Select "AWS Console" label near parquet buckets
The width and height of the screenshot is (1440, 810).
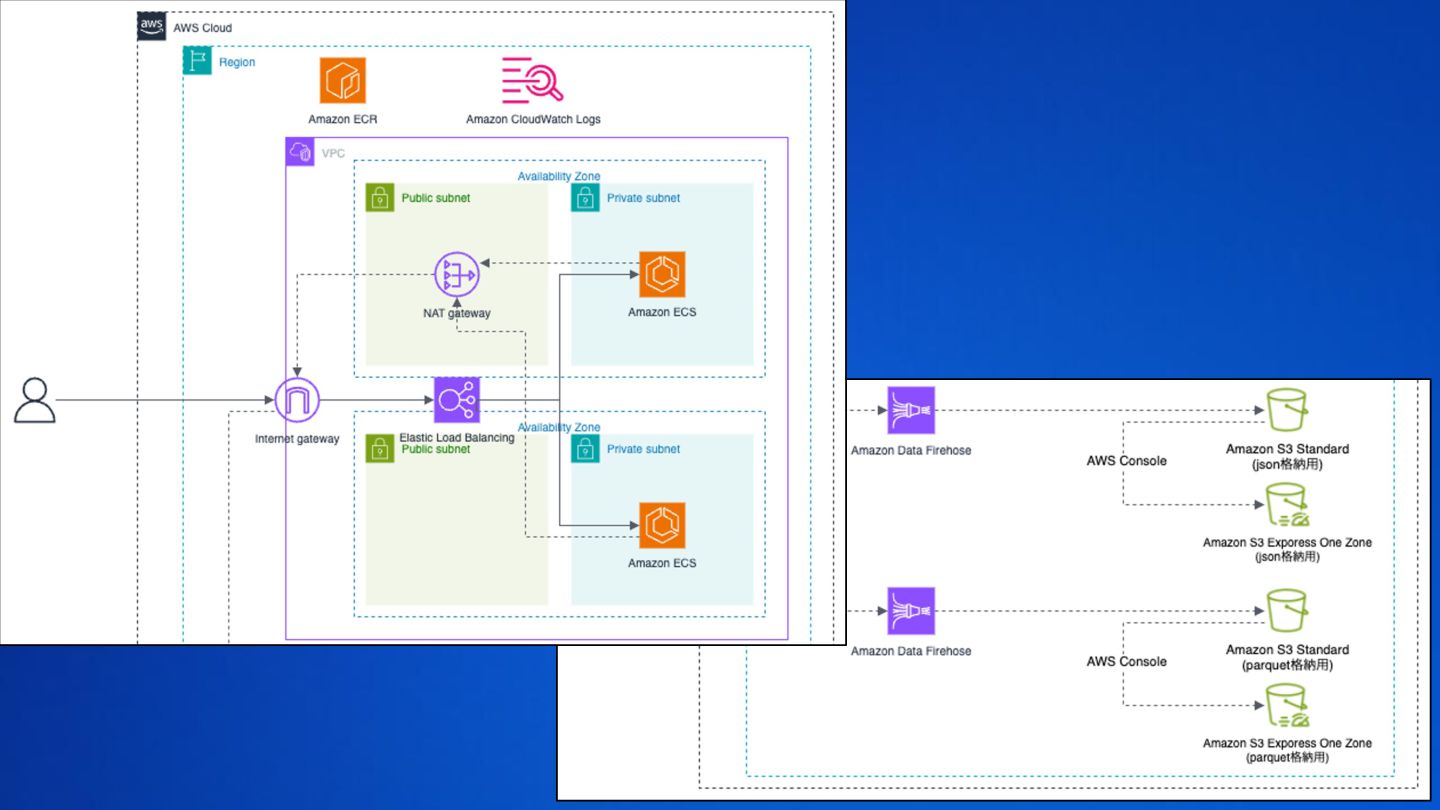tap(1127, 661)
